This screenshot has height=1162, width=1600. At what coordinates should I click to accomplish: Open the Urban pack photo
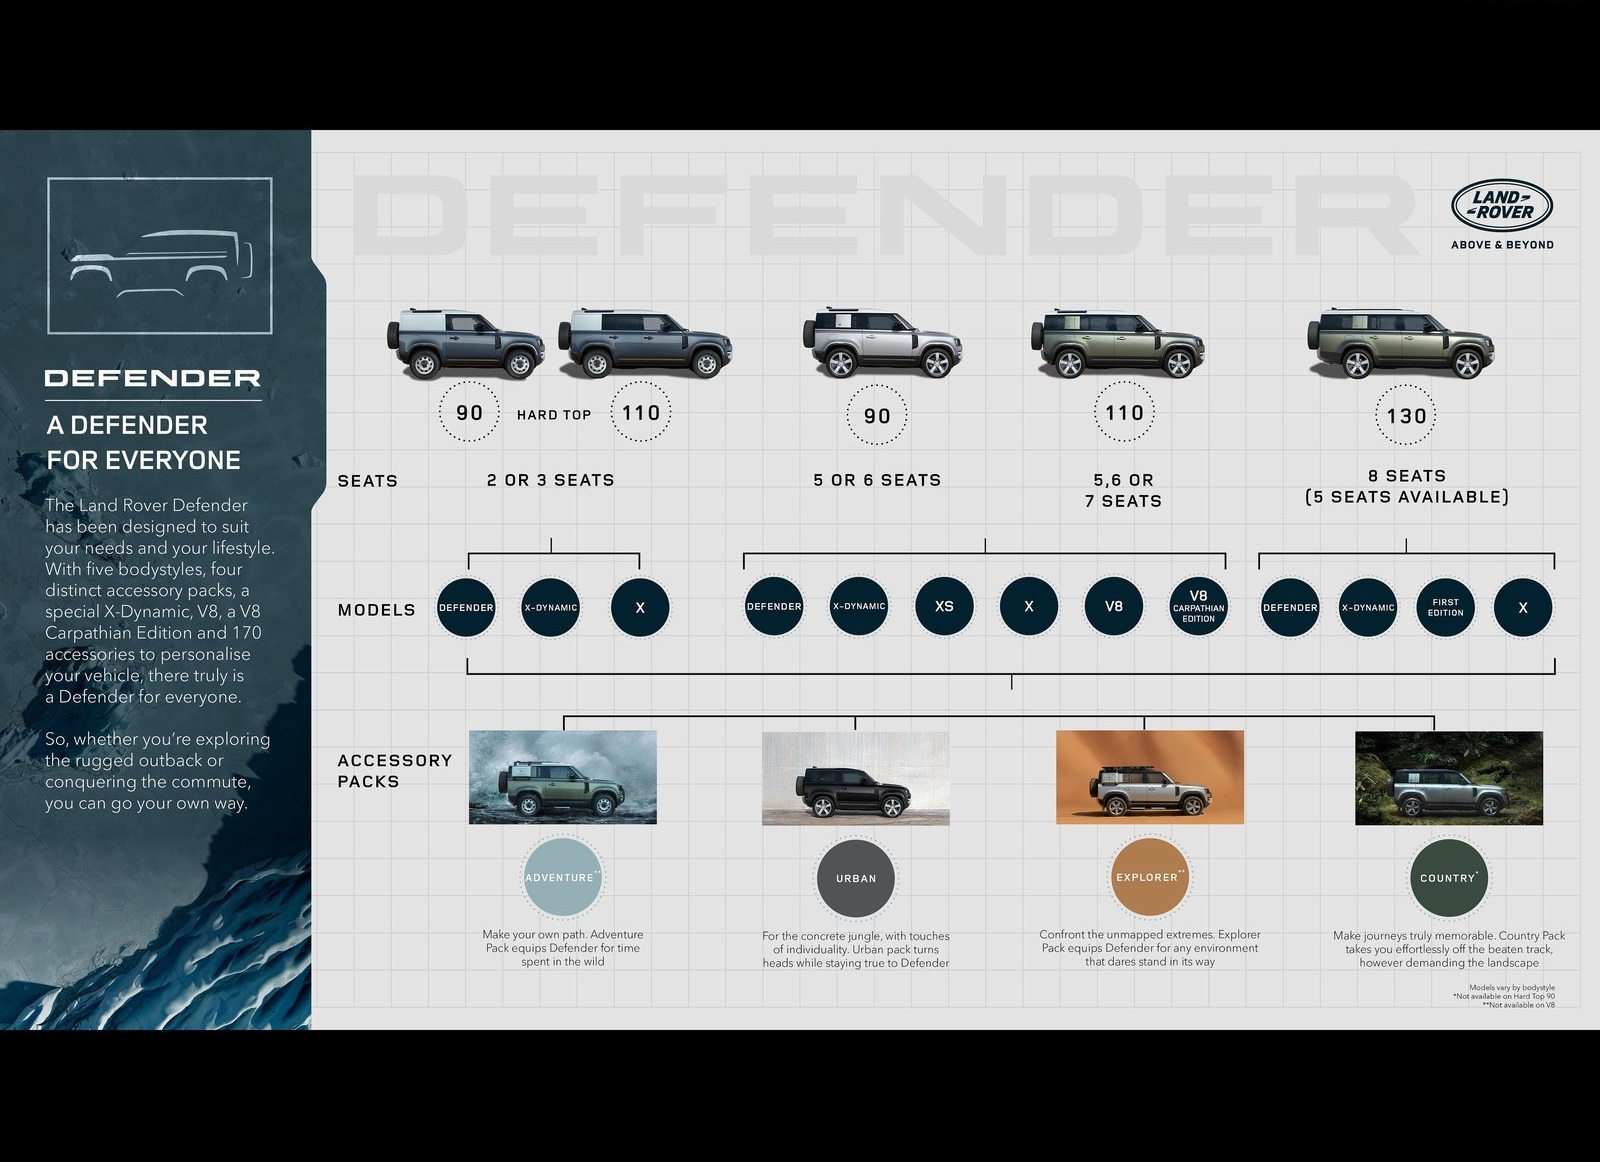(856, 778)
